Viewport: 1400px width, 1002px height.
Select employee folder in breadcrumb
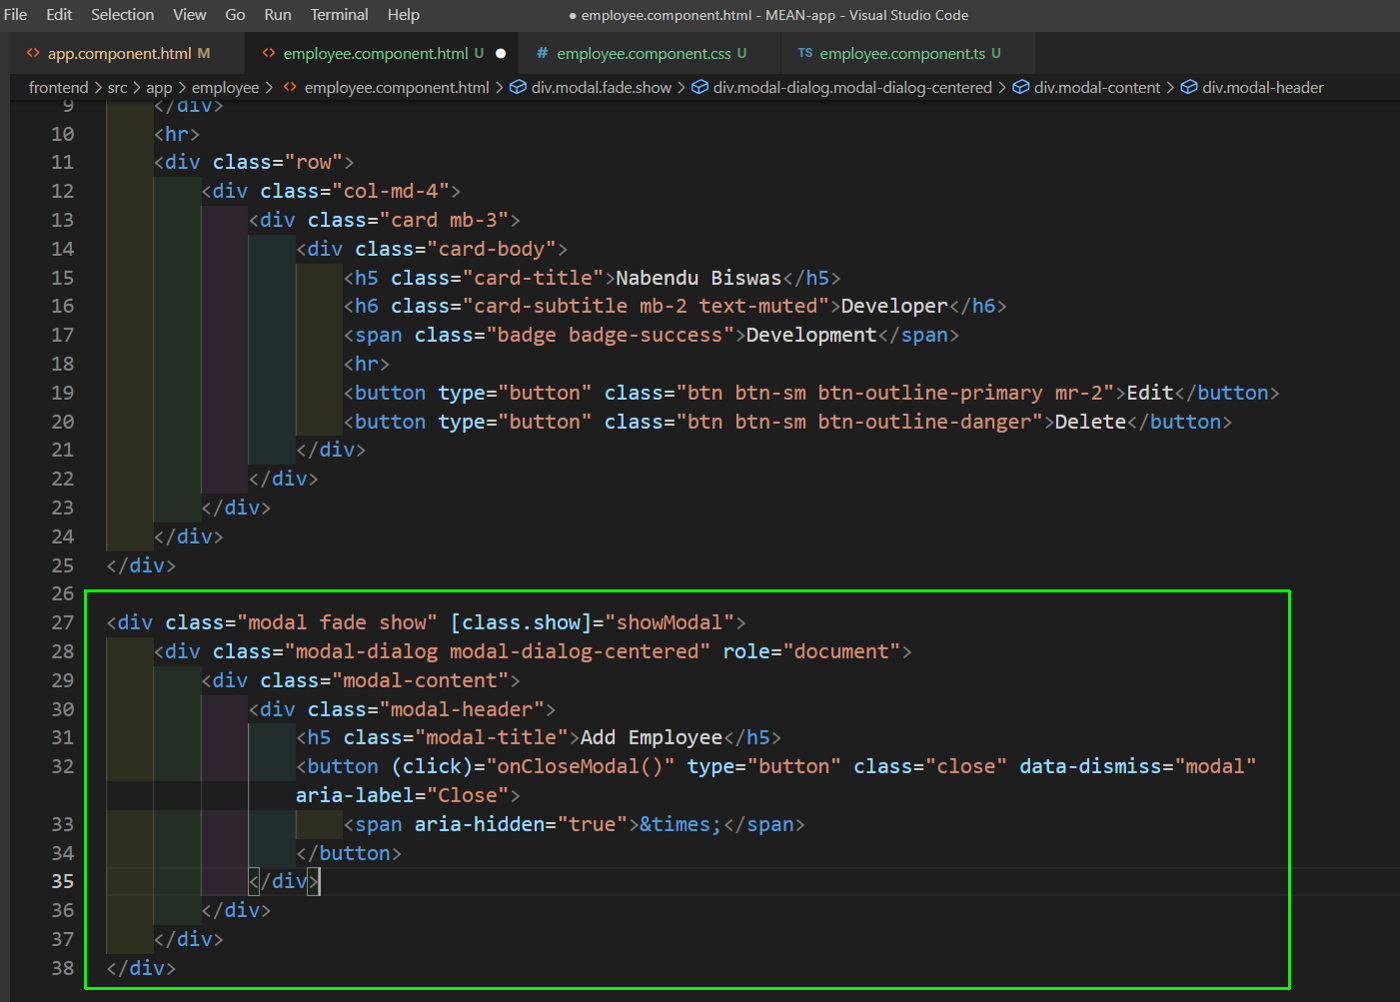(225, 88)
